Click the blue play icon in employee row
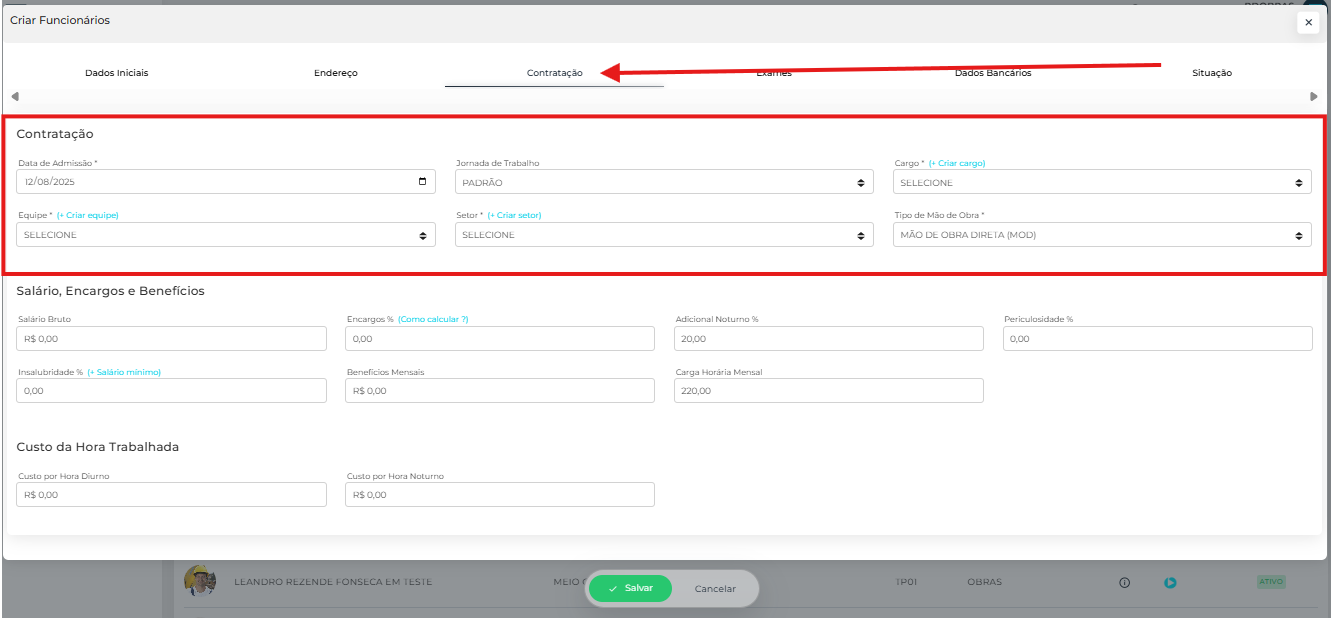 [1170, 582]
